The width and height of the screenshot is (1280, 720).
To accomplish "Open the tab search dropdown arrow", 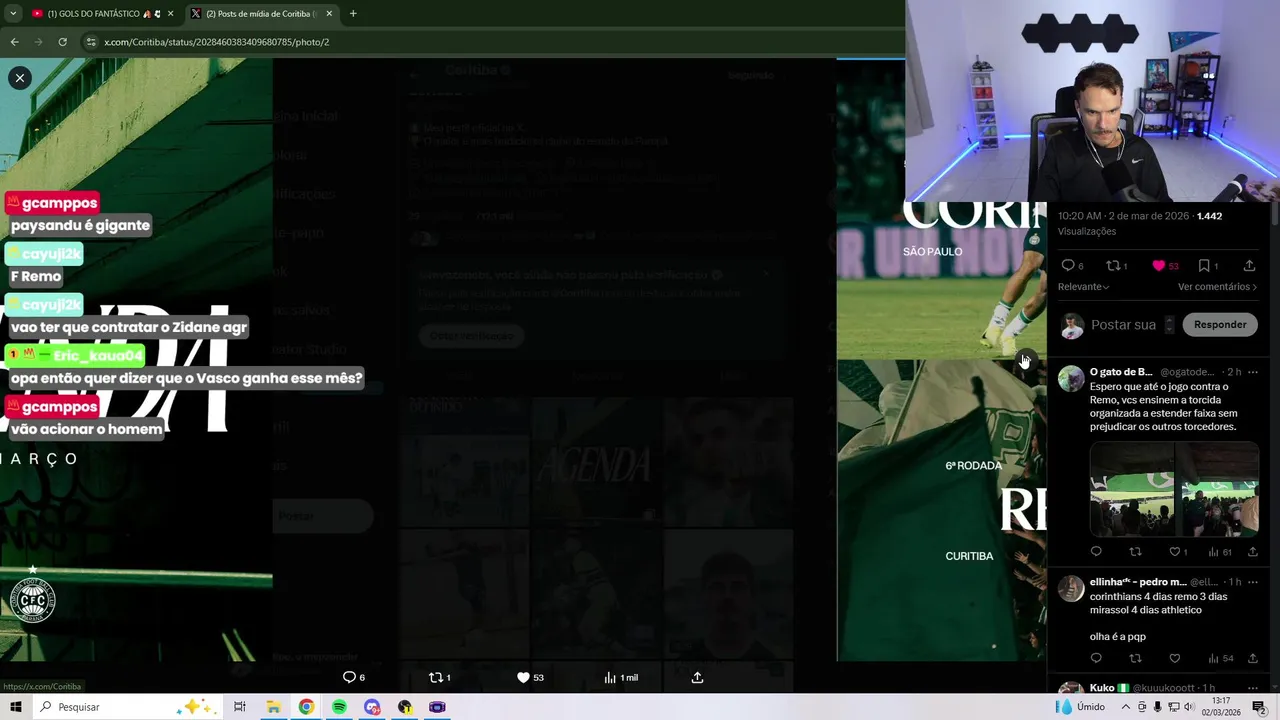I will pyautogui.click(x=13, y=14).
